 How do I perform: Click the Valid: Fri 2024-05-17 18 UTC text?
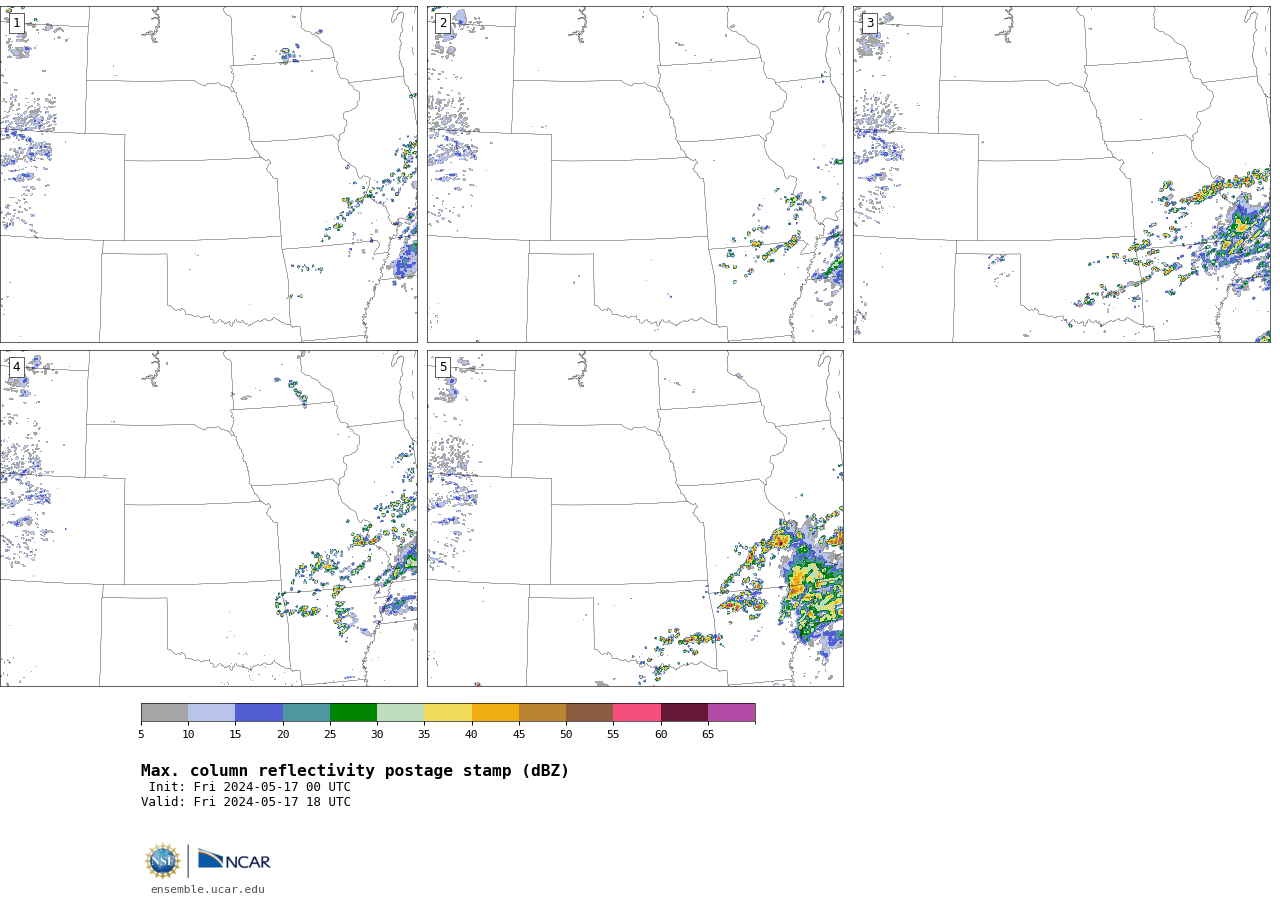(246, 802)
